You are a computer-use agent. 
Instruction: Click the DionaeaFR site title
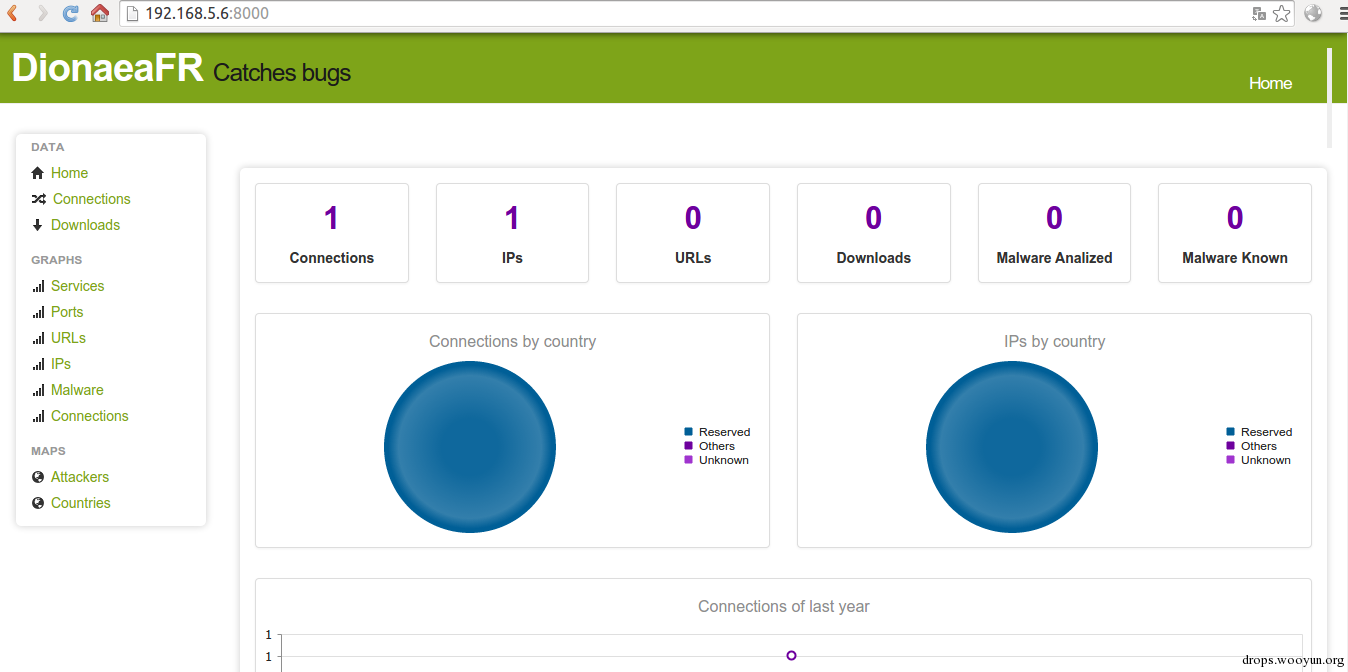(x=107, y=68)
